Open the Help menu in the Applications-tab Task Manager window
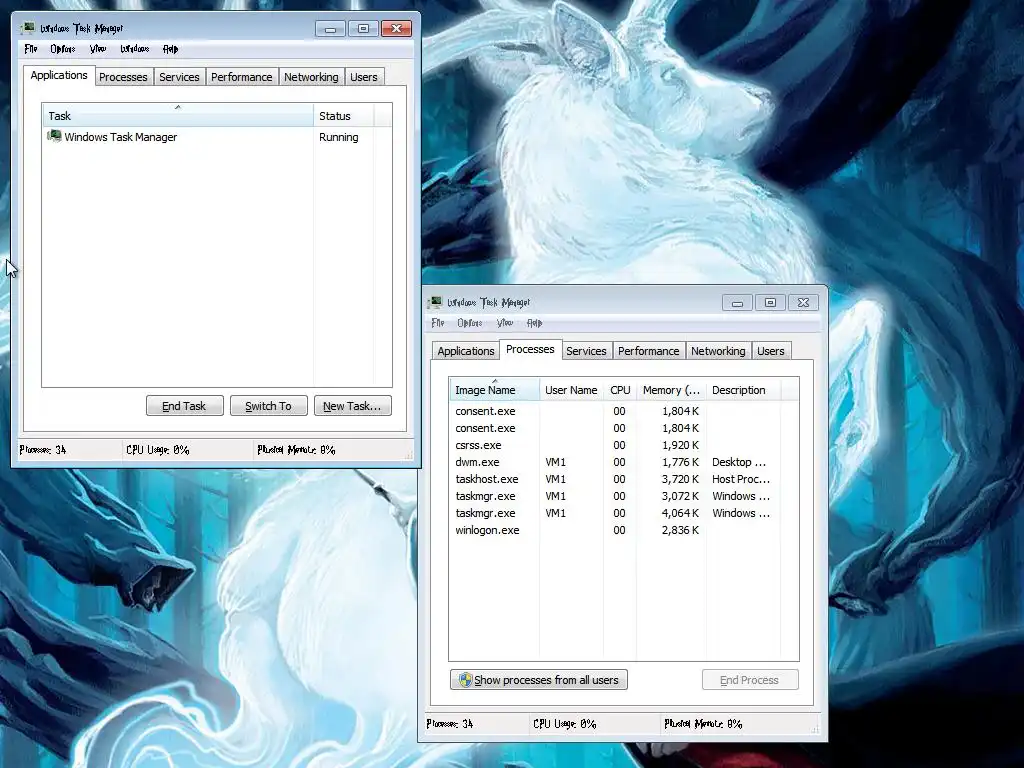The image size is (1024, 768). click(170, 49)
